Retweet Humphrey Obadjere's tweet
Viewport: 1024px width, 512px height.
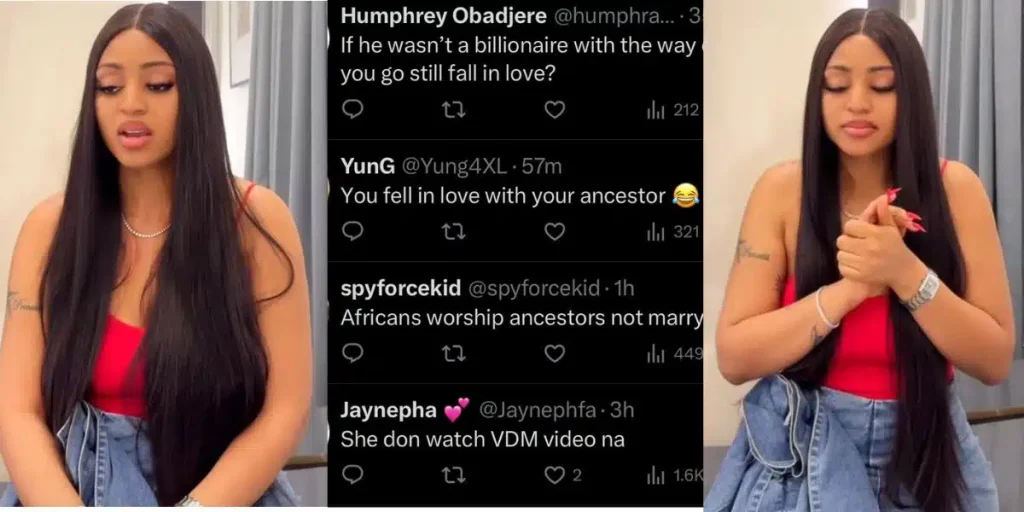point(453,110)
